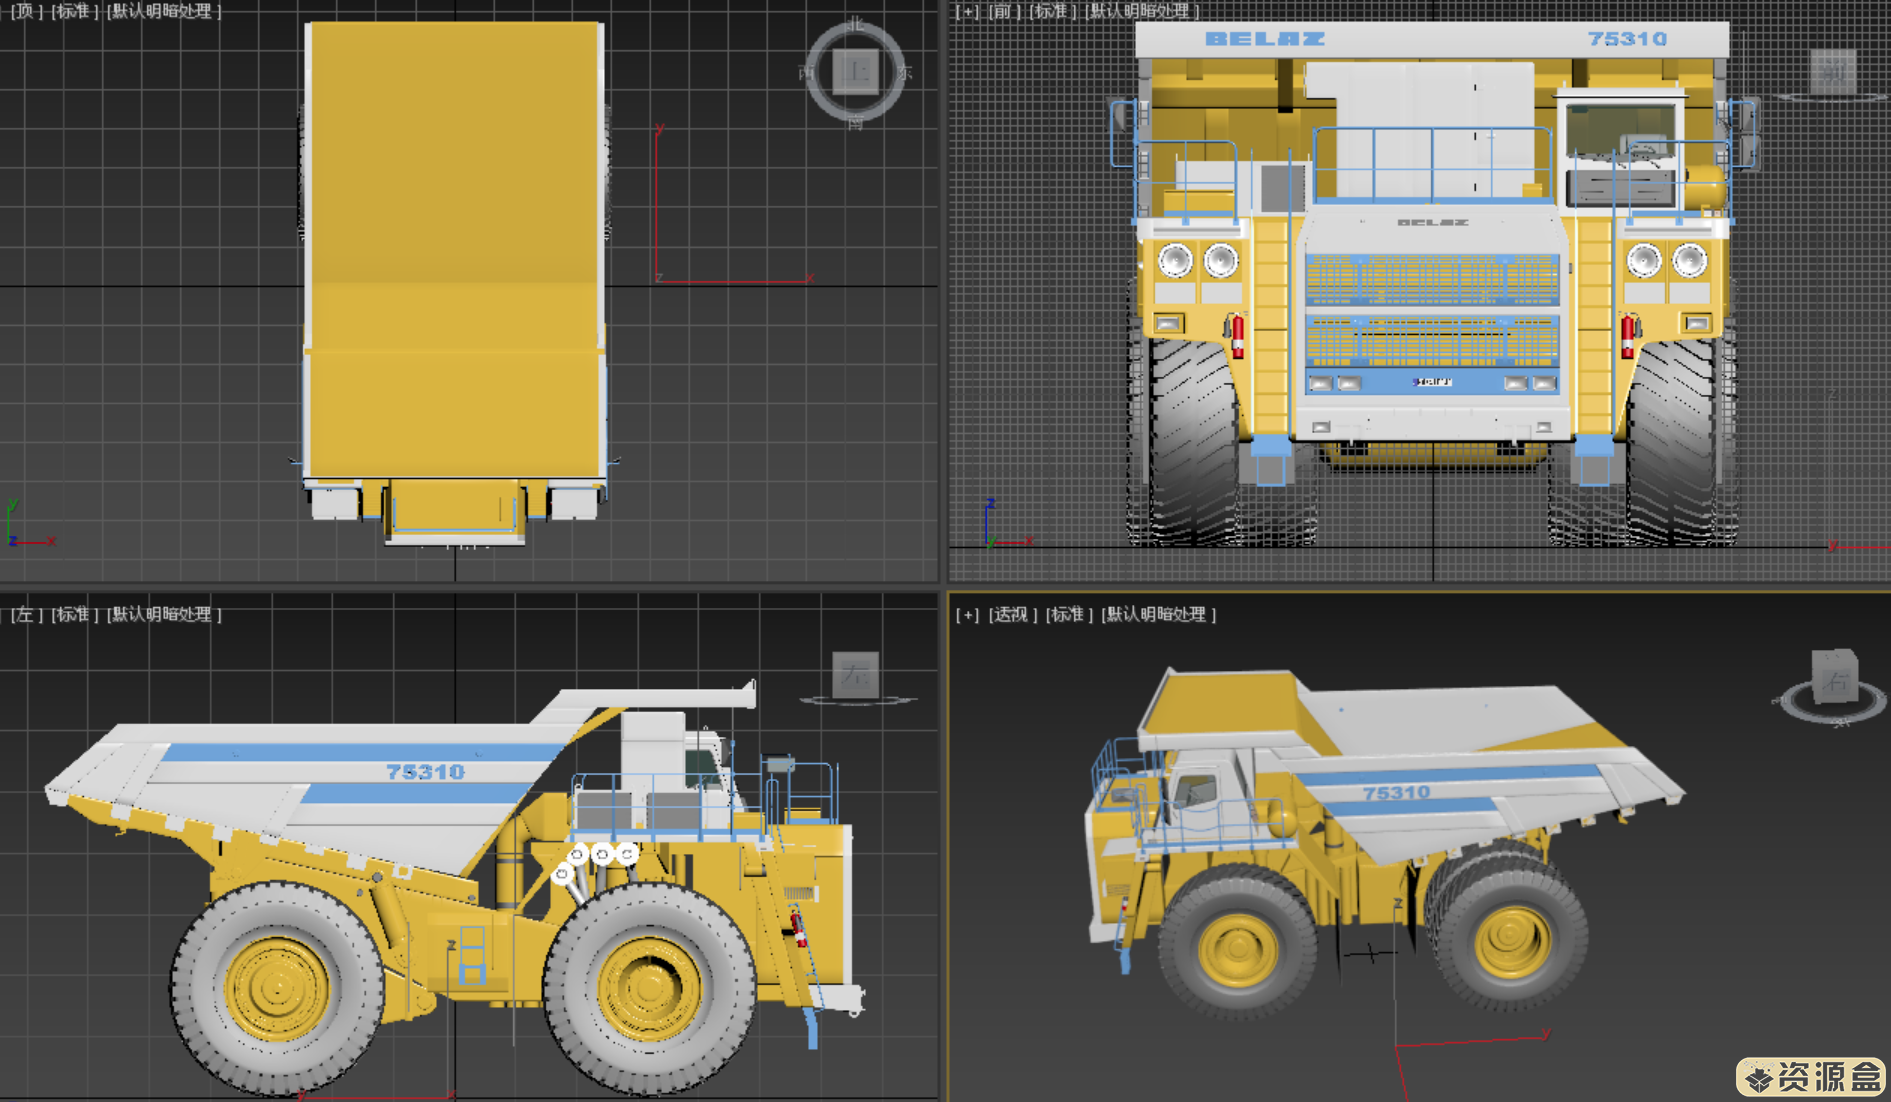Select the rear wheel in left viewport
1891x1102 pixels.
pos(277,989)
